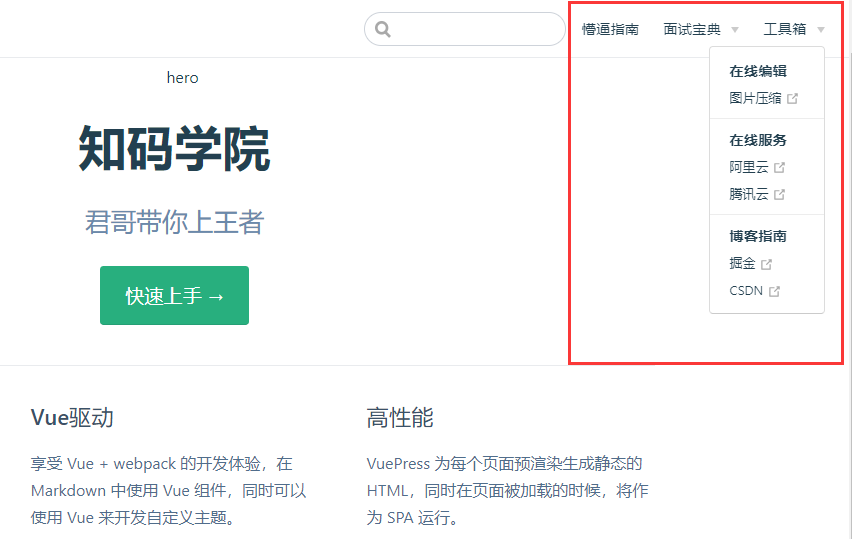Focus the search input field
Screen dimensions: 852x539
[475, 29]
